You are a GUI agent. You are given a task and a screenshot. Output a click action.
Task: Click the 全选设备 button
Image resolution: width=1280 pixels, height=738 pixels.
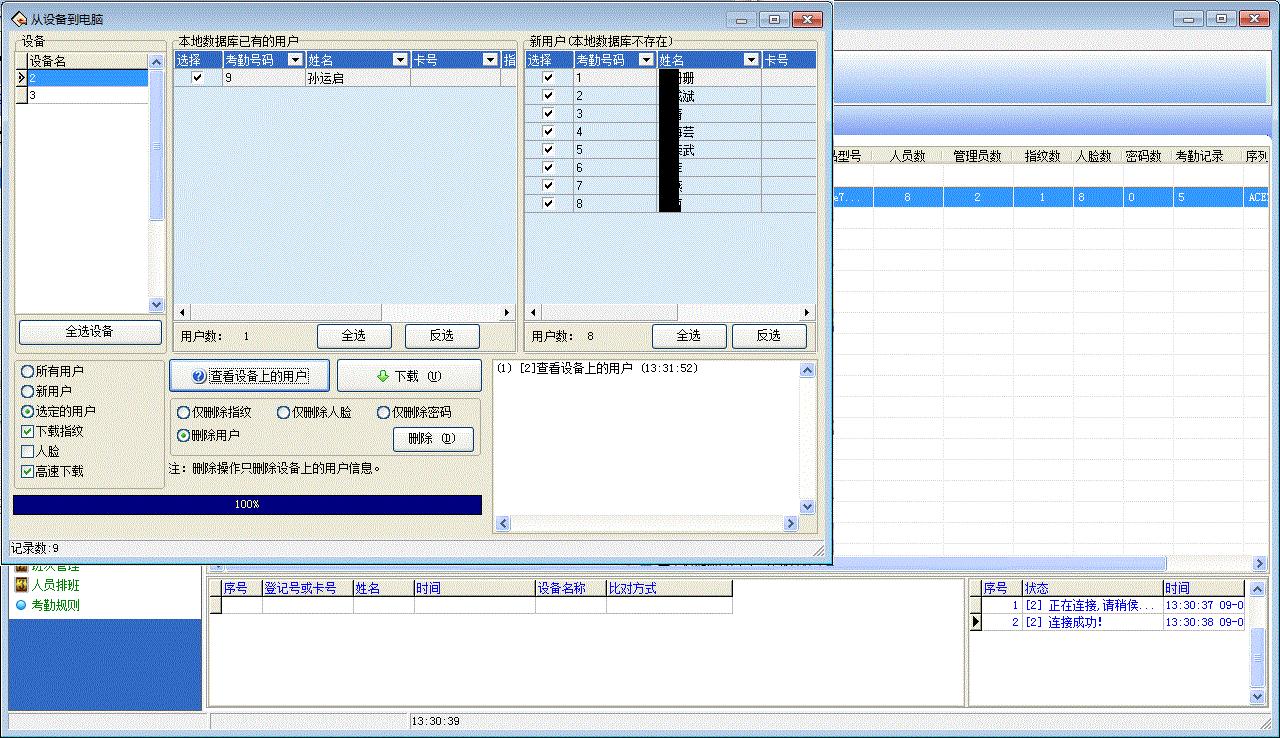click(x=90, y=332)
